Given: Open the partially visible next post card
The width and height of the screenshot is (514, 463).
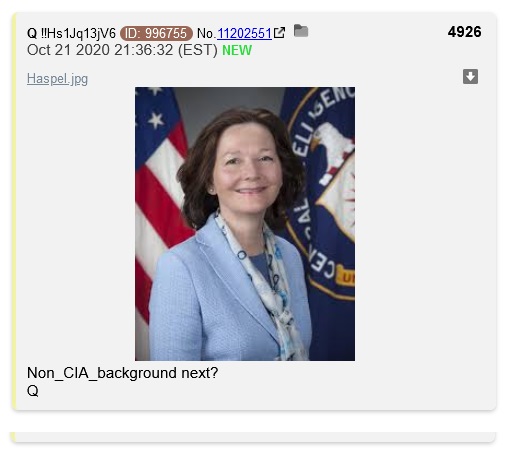Looking at the screenshot, I should pos(253,437).
